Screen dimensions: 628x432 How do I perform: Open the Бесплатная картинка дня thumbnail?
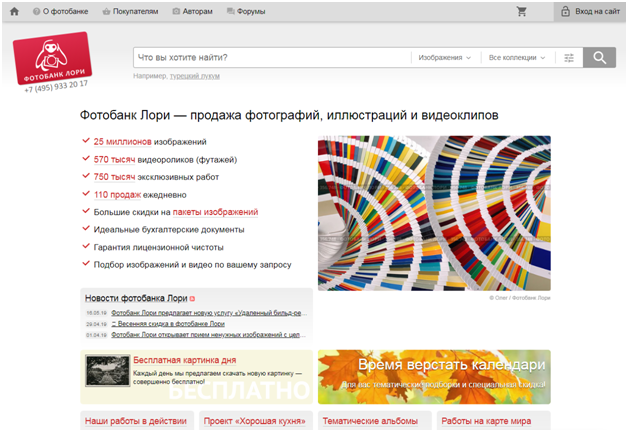tap(107, 370)
